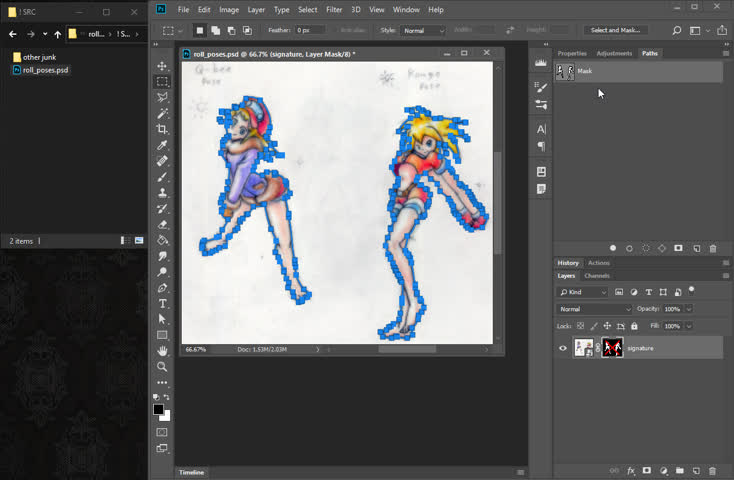Select the Horizontal Type tool

point(162,303)
